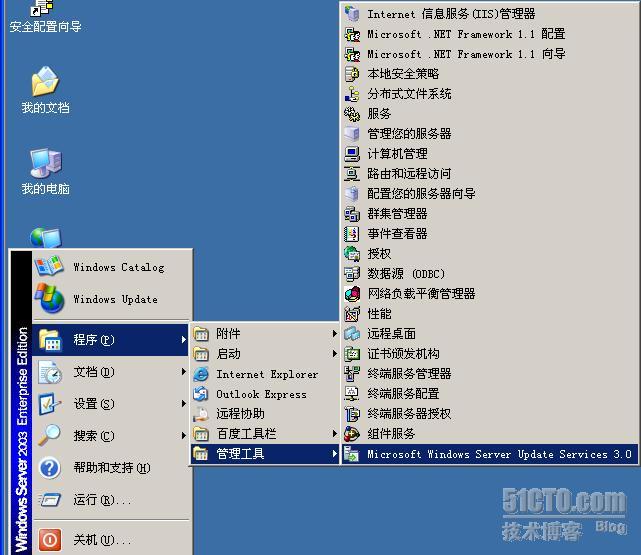Select 搜索(C) menu entry label
This screenshot has height=555, width=641.
94,436
